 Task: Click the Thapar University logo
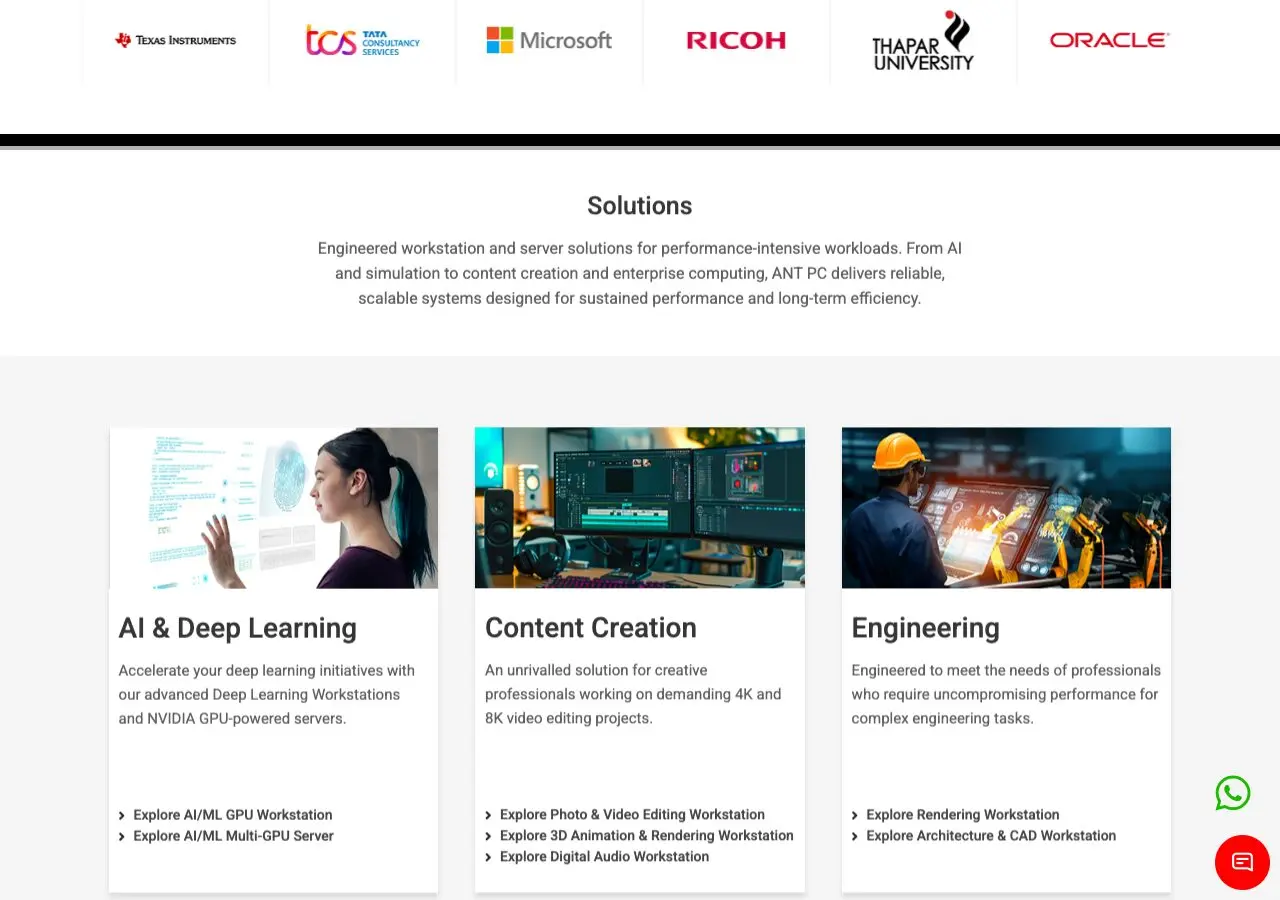pos(923,40)
